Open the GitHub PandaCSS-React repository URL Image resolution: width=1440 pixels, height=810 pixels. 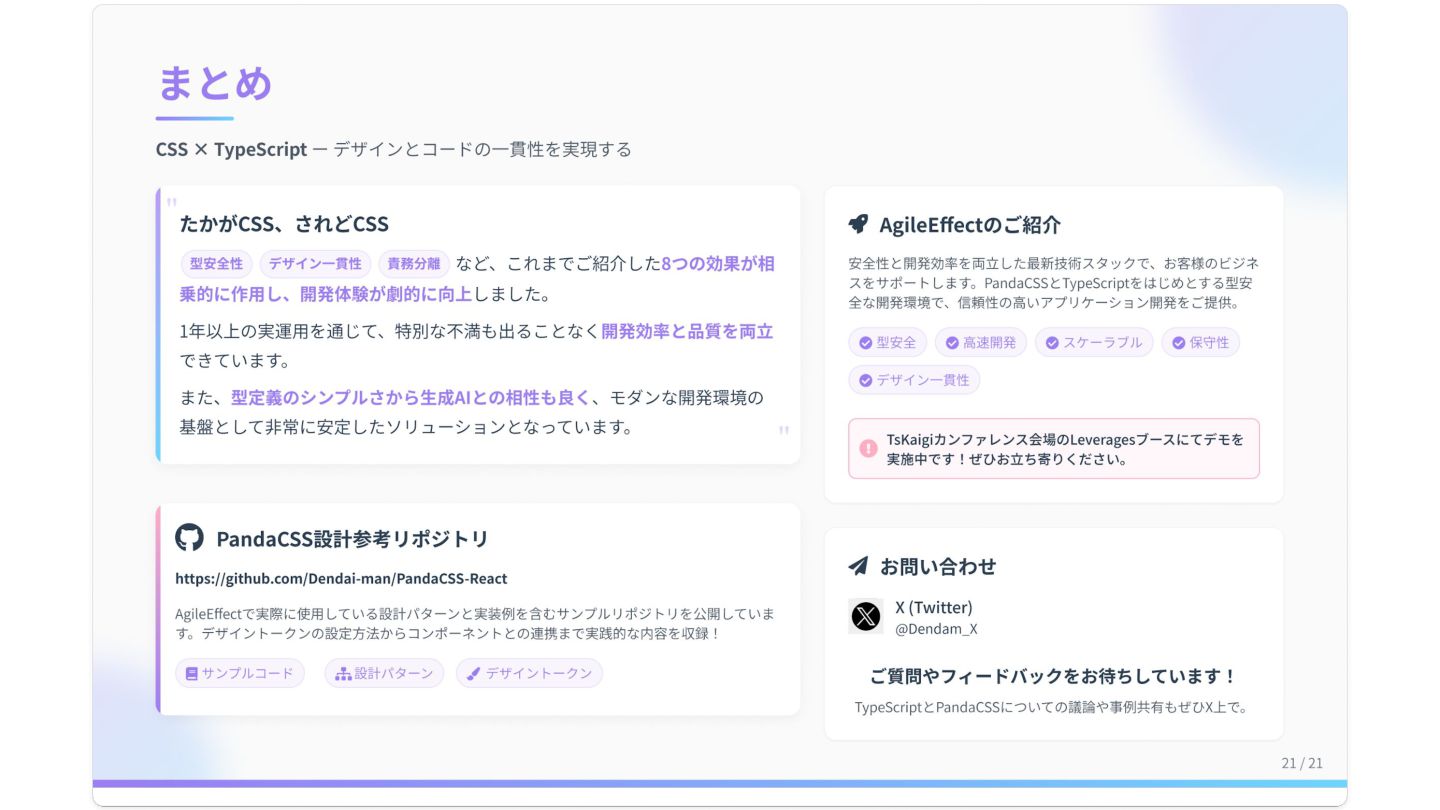click(x=341, y=578)
